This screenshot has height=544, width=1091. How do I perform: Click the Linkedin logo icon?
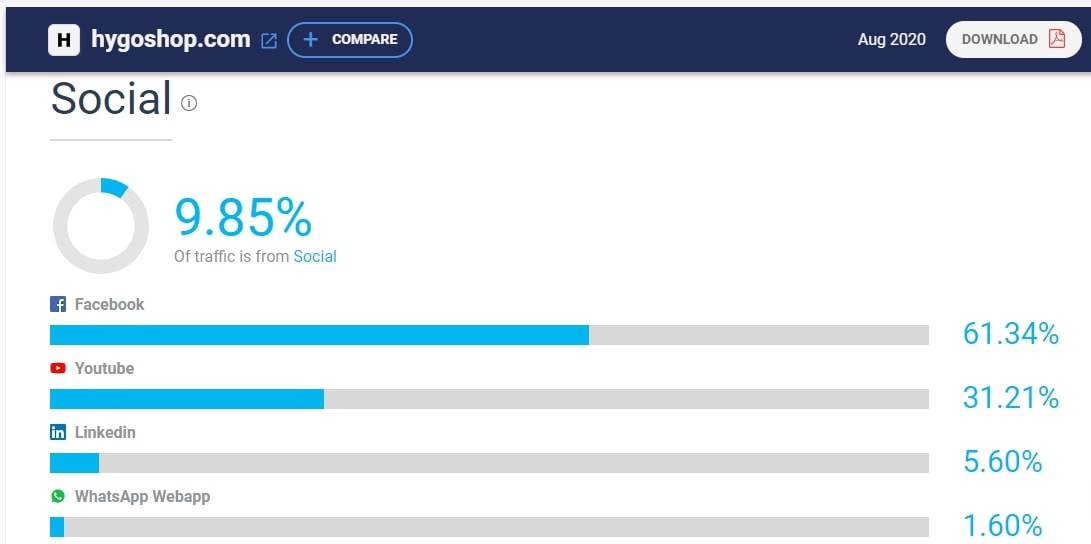(58, 433)
